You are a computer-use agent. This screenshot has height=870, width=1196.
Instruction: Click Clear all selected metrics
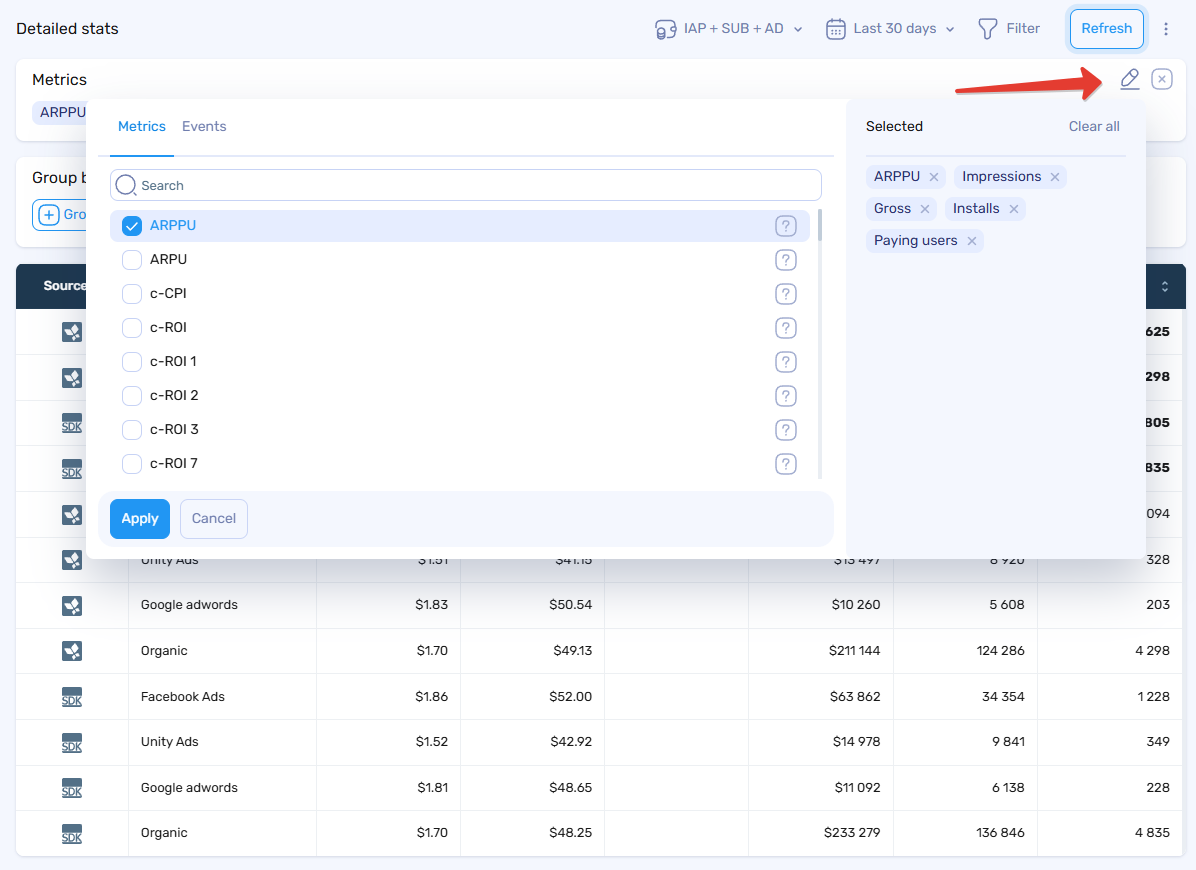click(1094, 126)
